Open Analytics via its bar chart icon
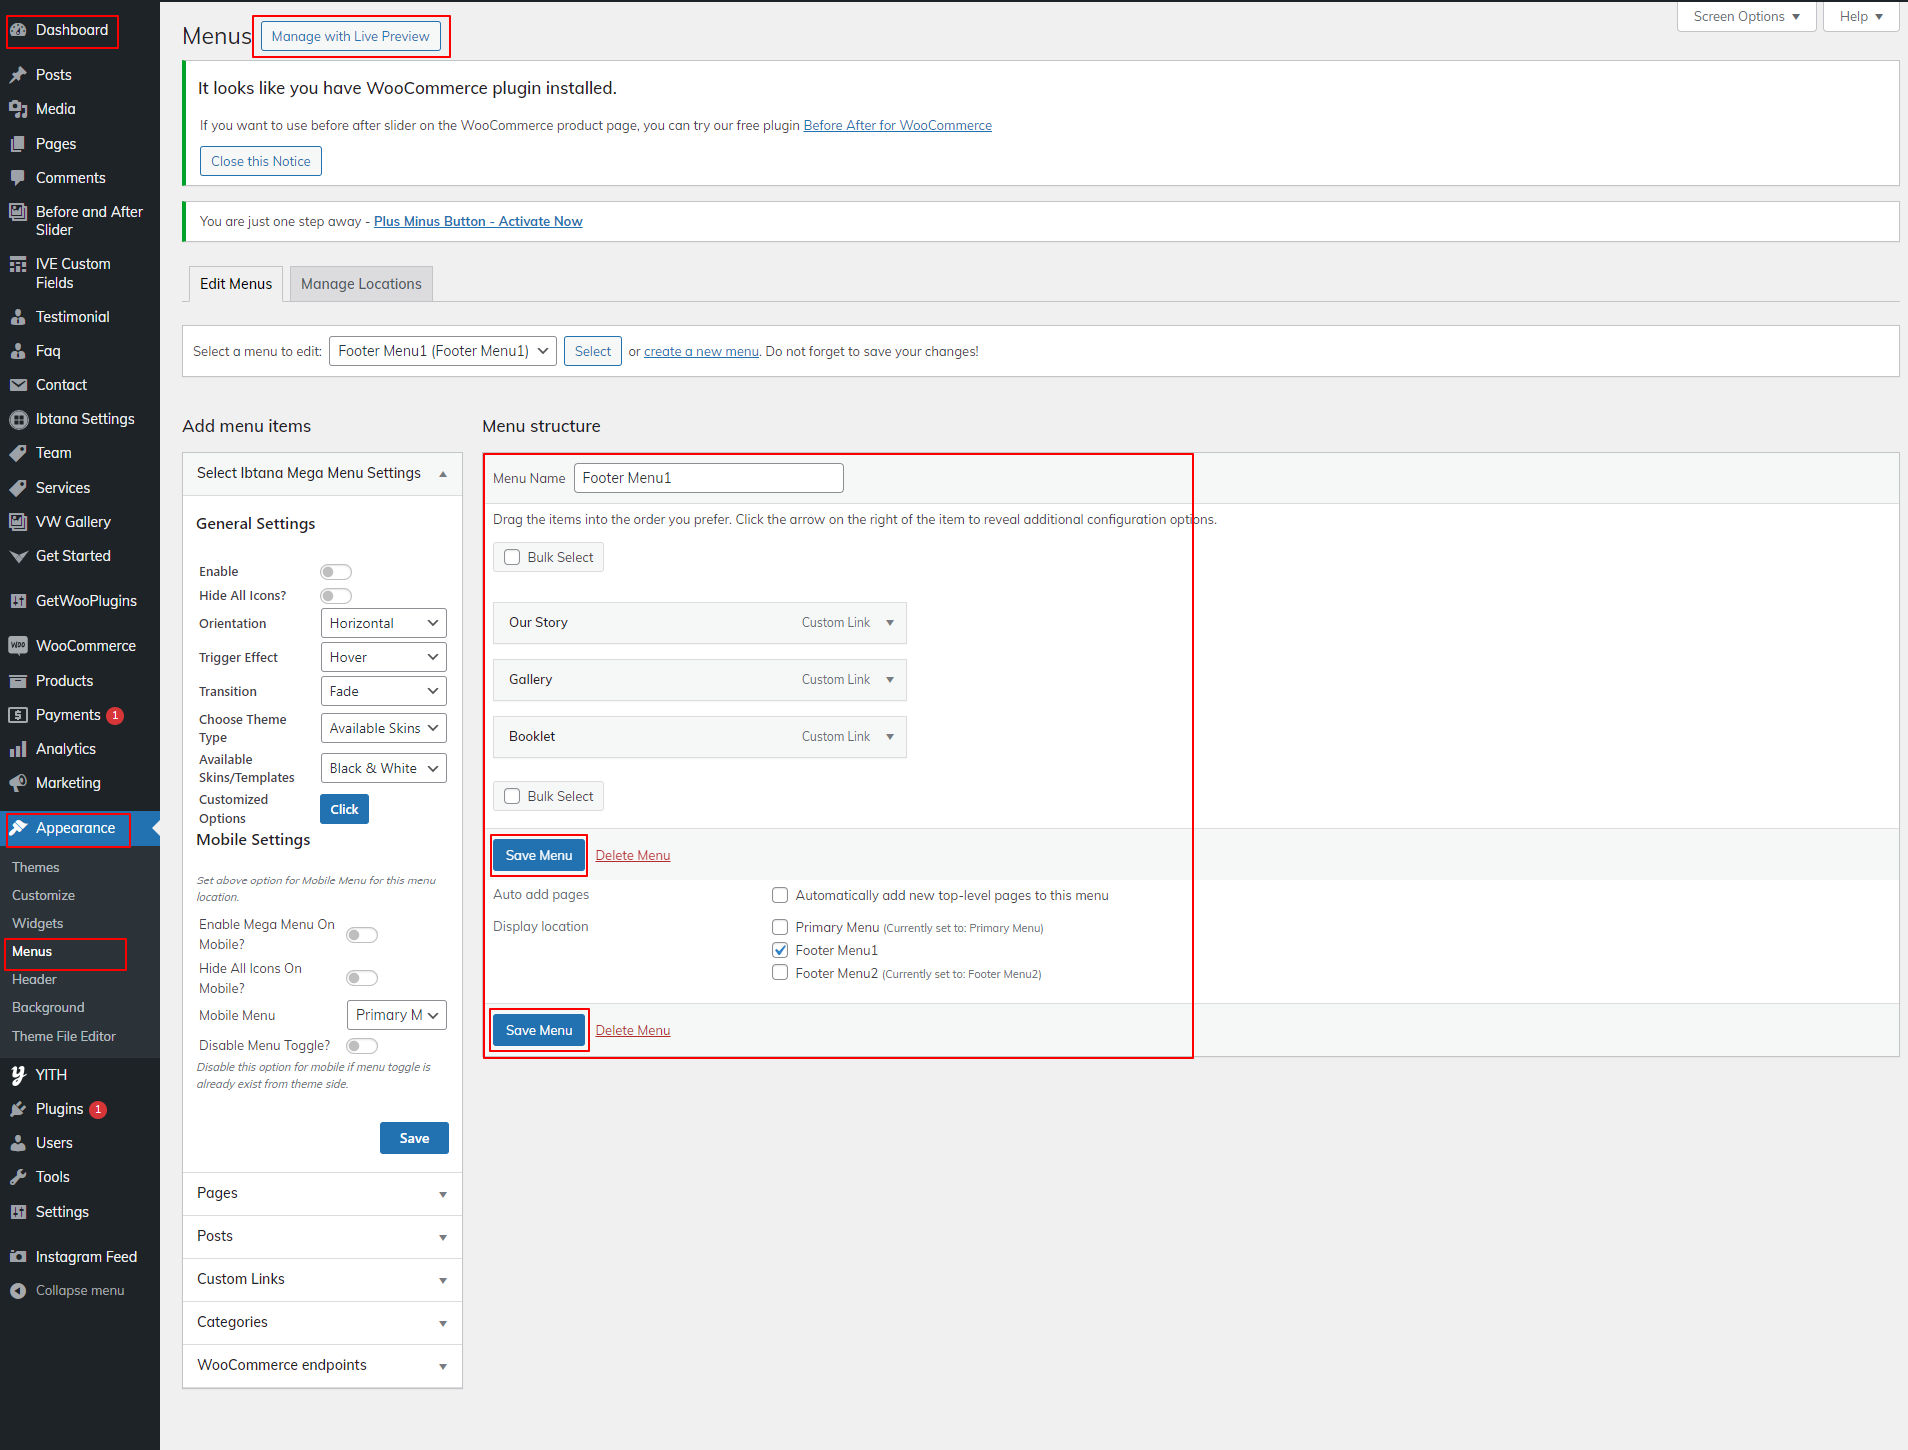This screenshot has width=1908, height=1450. pos(18,749)
